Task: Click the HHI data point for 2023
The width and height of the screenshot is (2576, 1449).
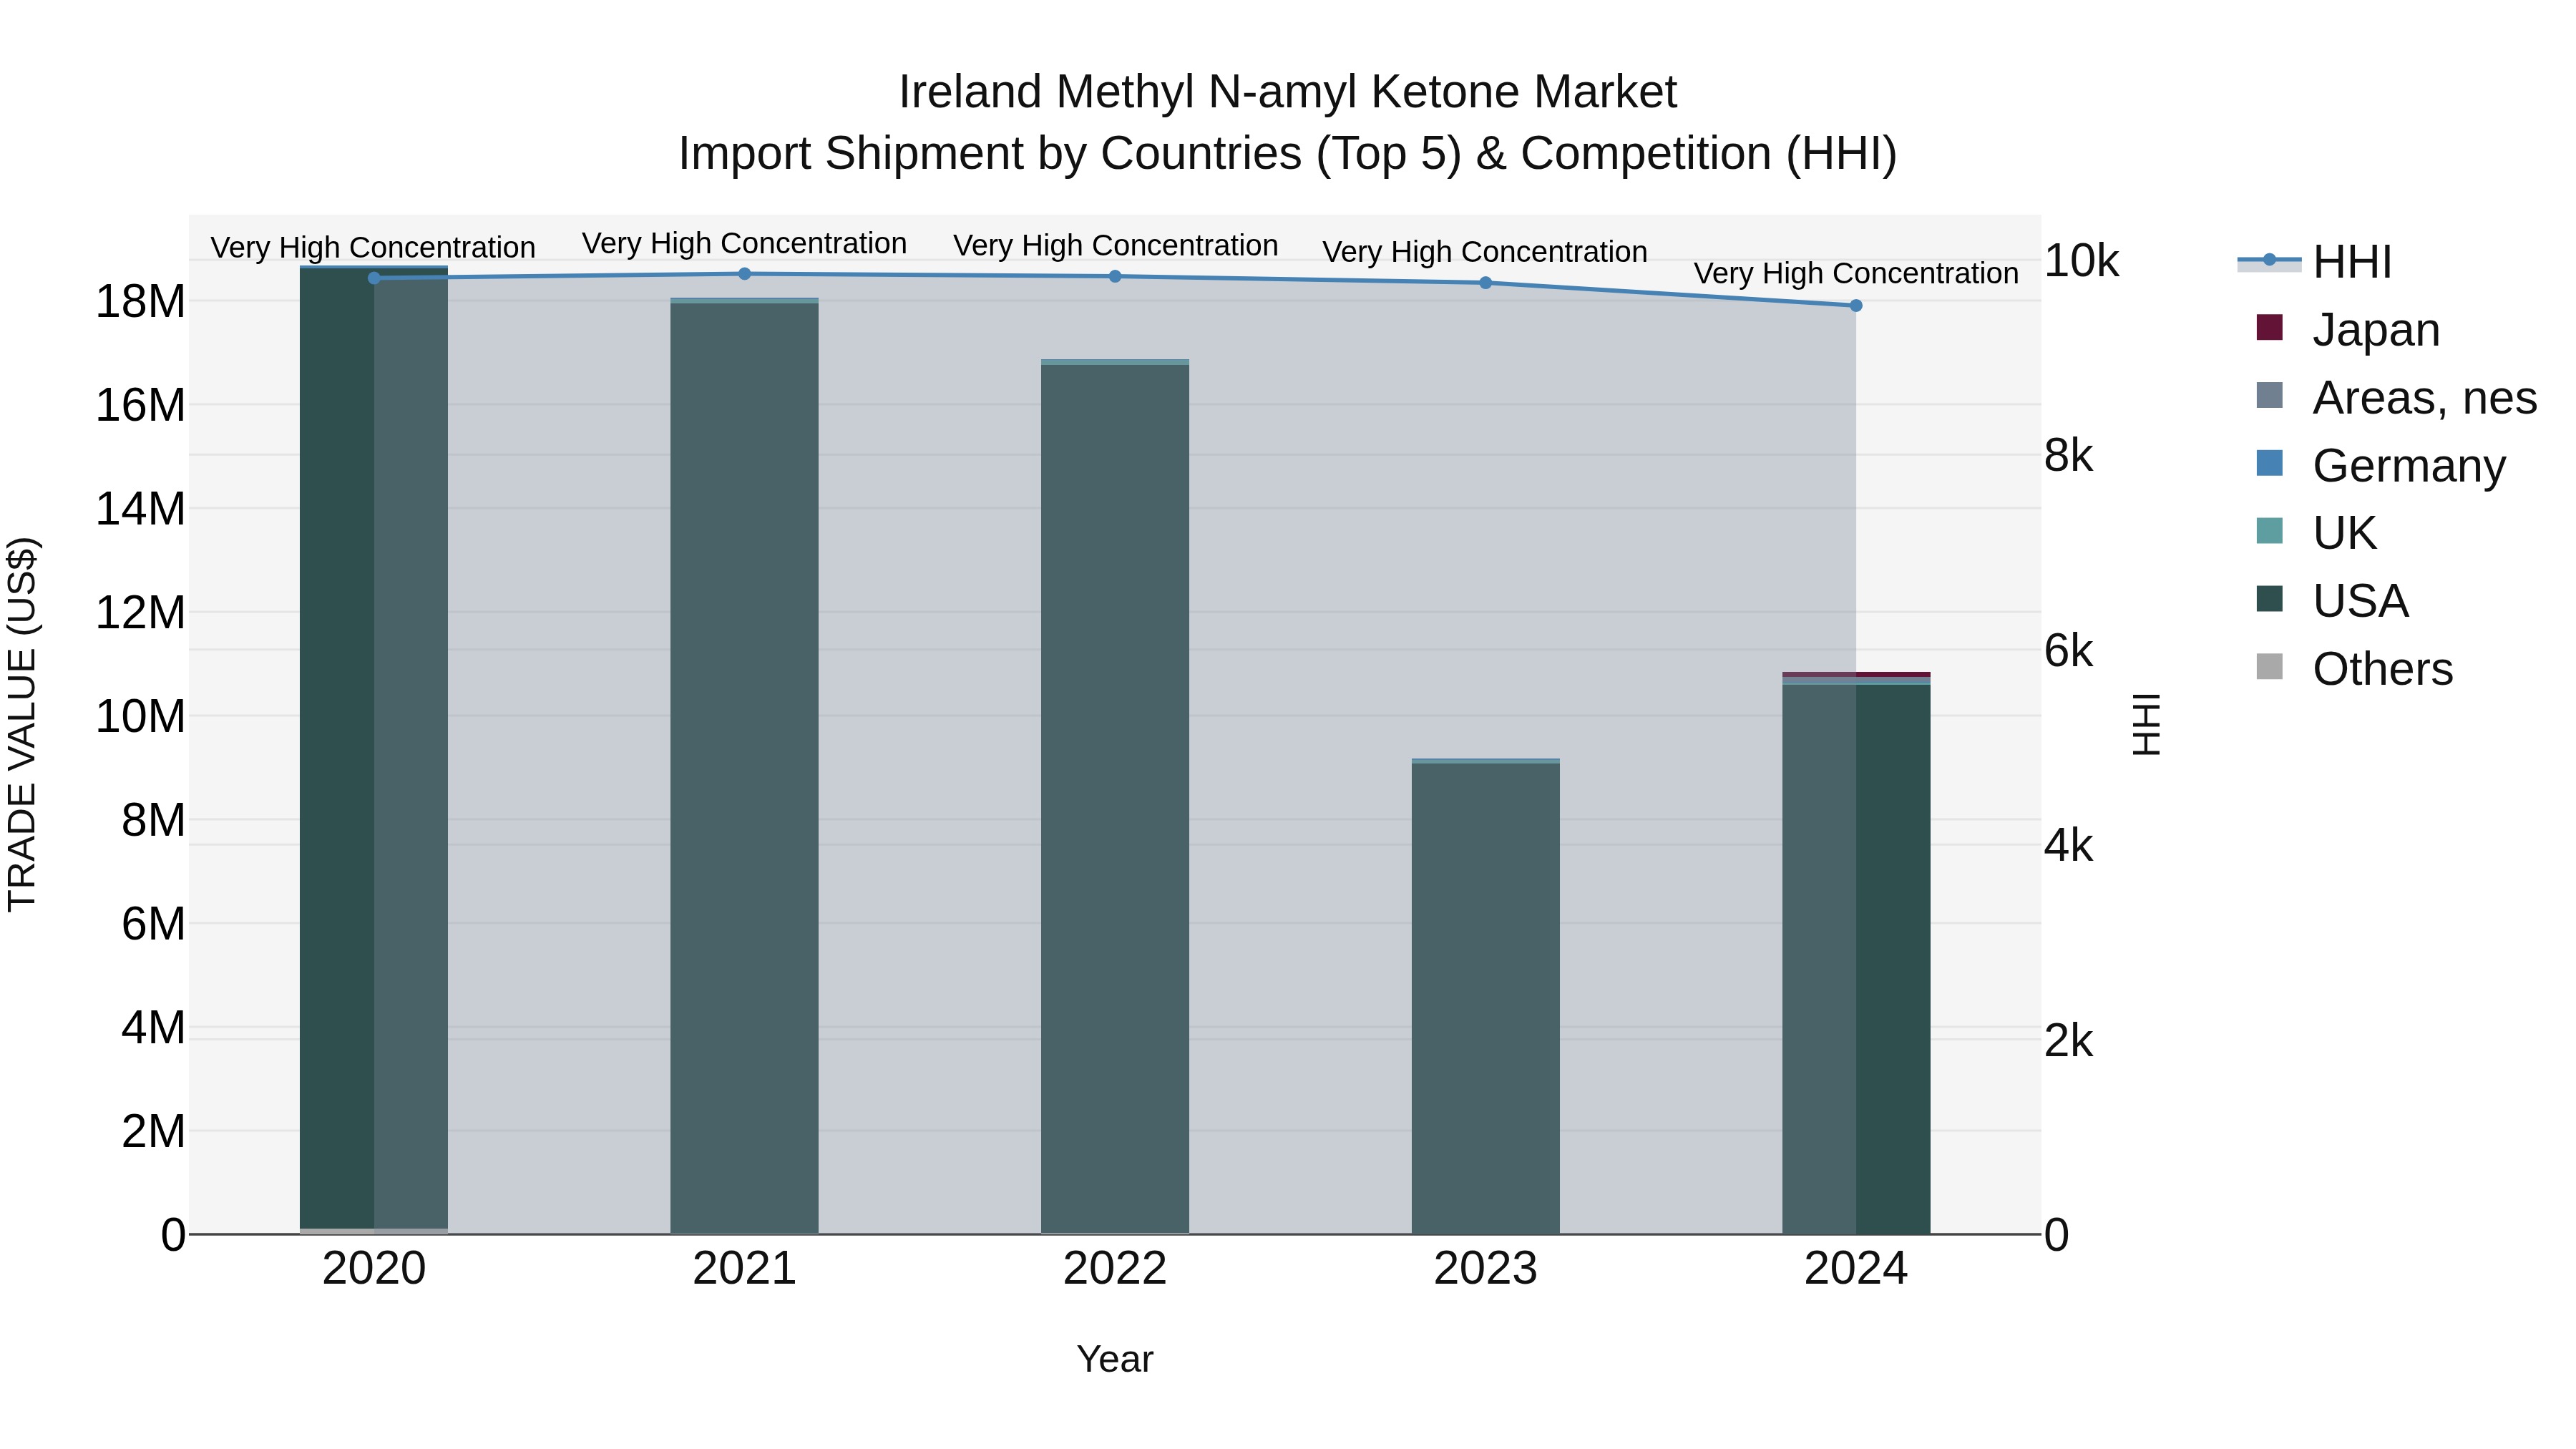Action: (x=1485, y=283)
